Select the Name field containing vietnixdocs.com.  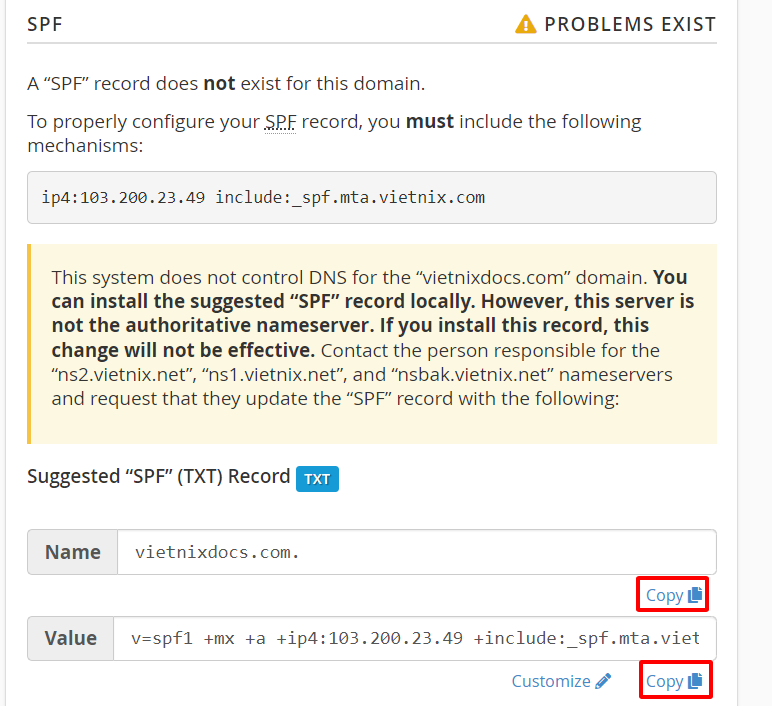coord(417,552)
